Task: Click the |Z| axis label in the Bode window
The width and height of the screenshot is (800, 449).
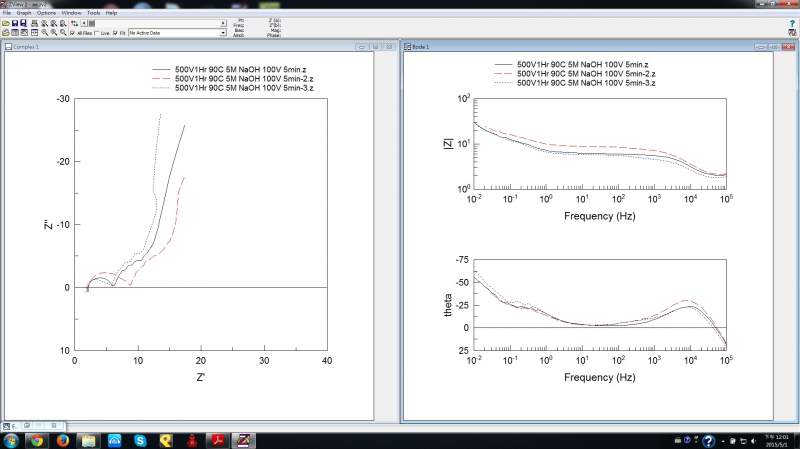Action: (x=448, y=143)
